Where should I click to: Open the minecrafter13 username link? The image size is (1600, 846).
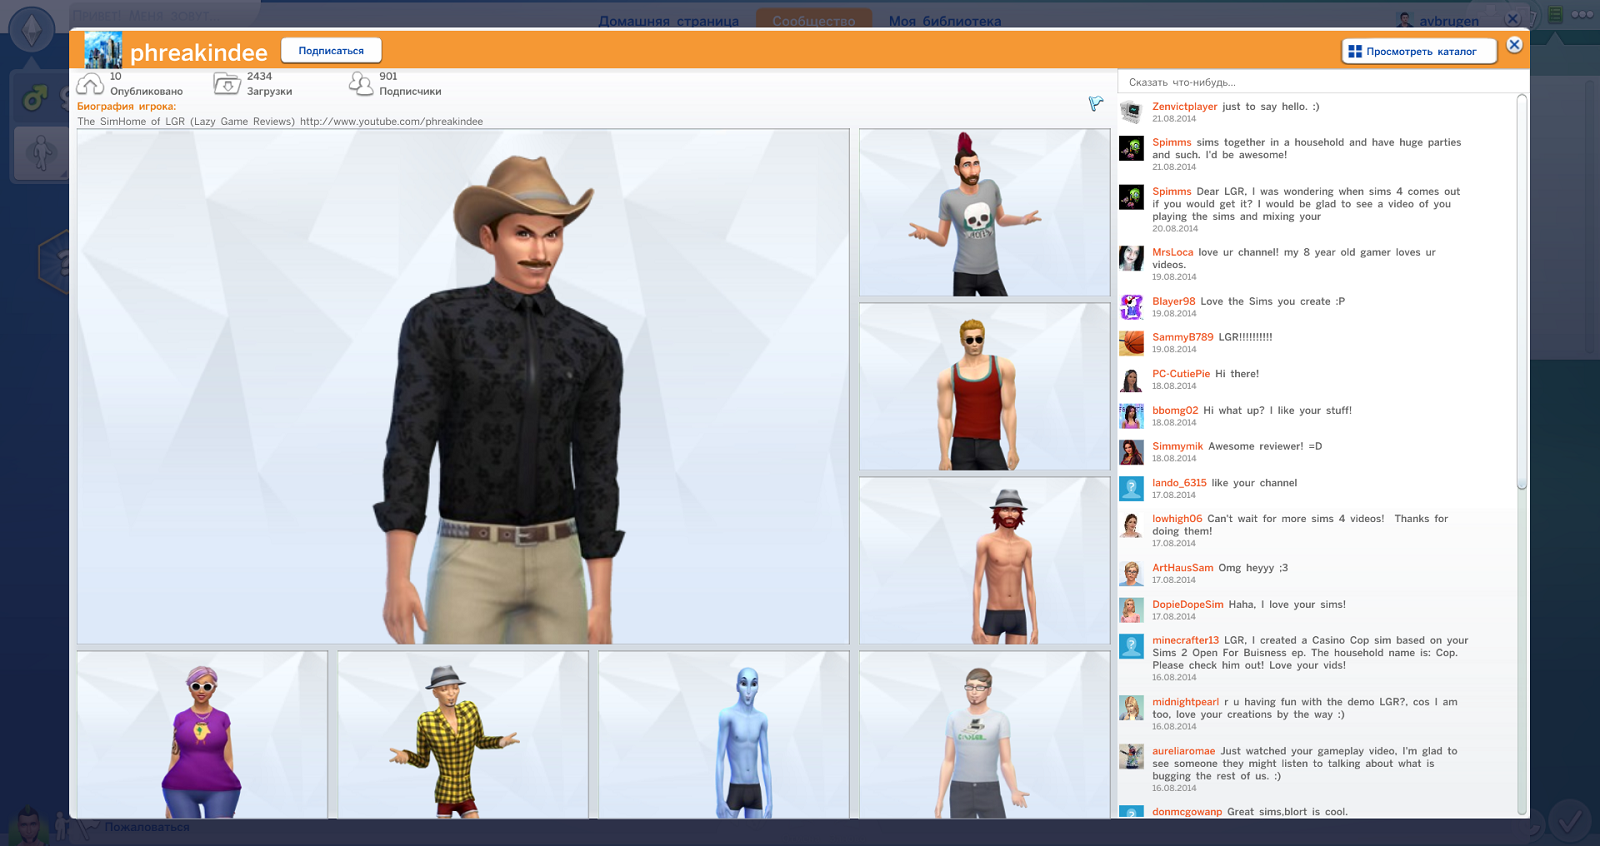[x=1185, y=640]
